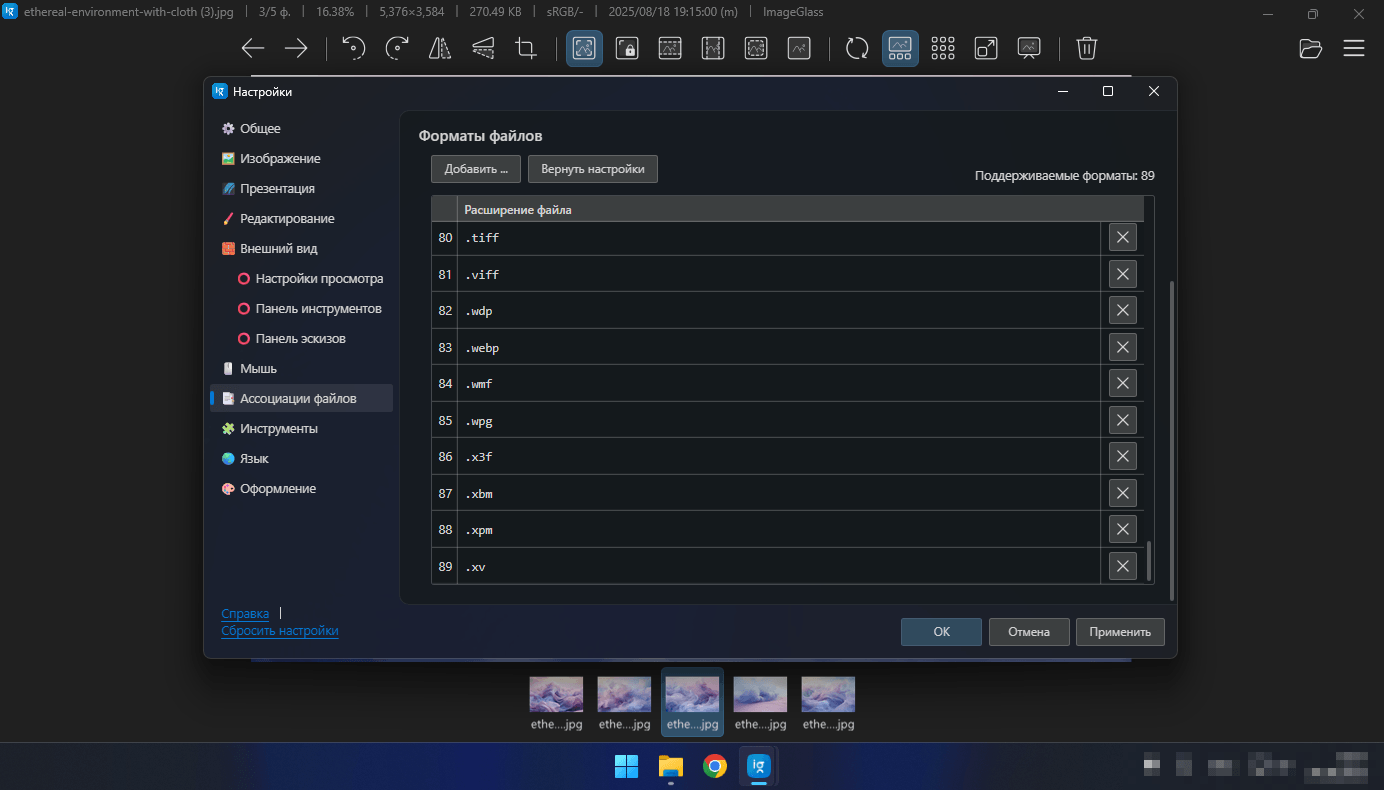Remove the .xv extension with X
Screen dimensions: 1384x790
1123,566
